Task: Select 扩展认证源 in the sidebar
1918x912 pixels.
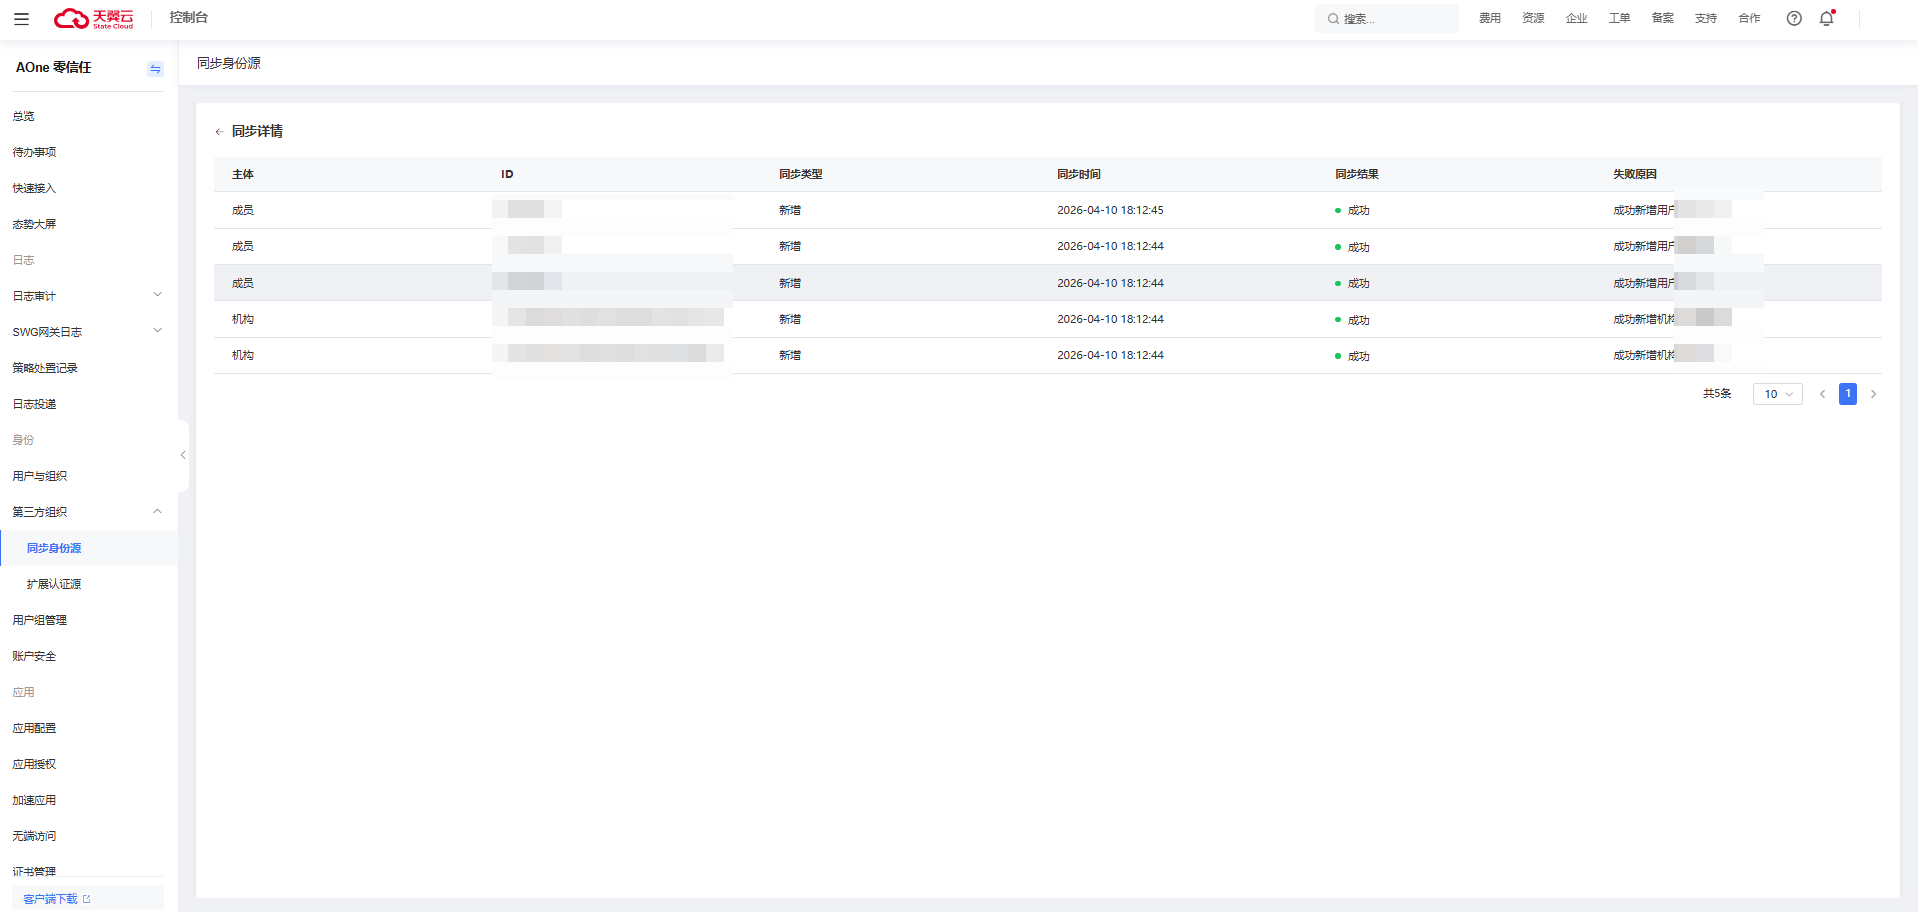Action: [x=54, y=584]
